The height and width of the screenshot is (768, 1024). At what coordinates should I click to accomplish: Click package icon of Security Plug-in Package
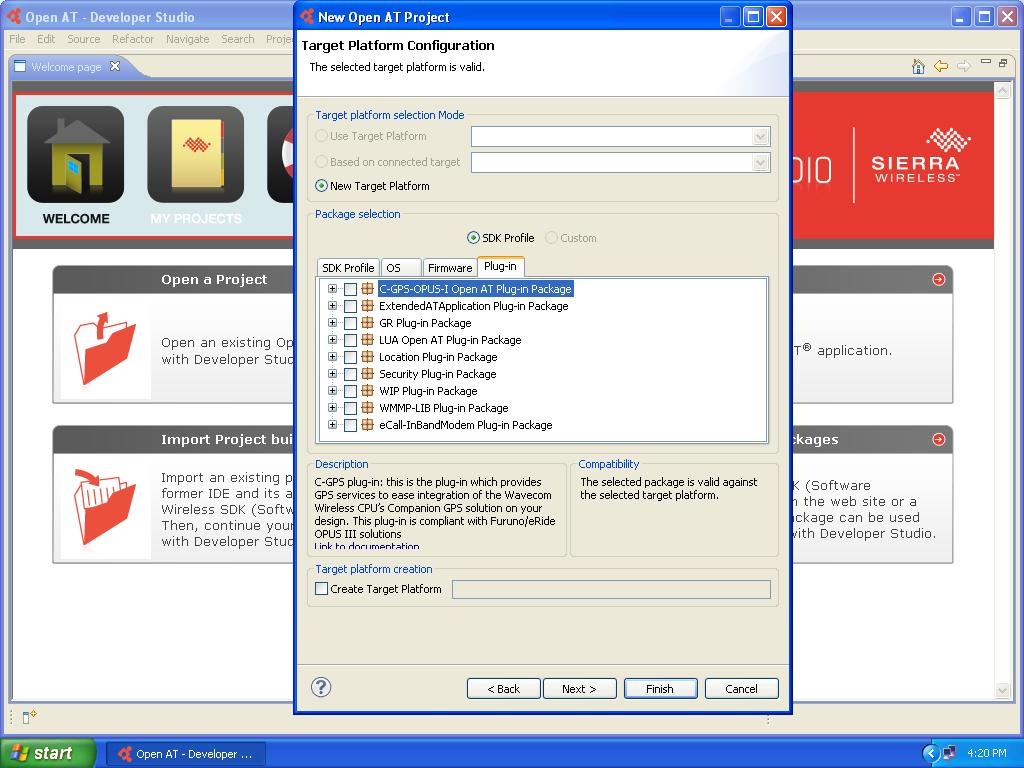tap(368, 374)
